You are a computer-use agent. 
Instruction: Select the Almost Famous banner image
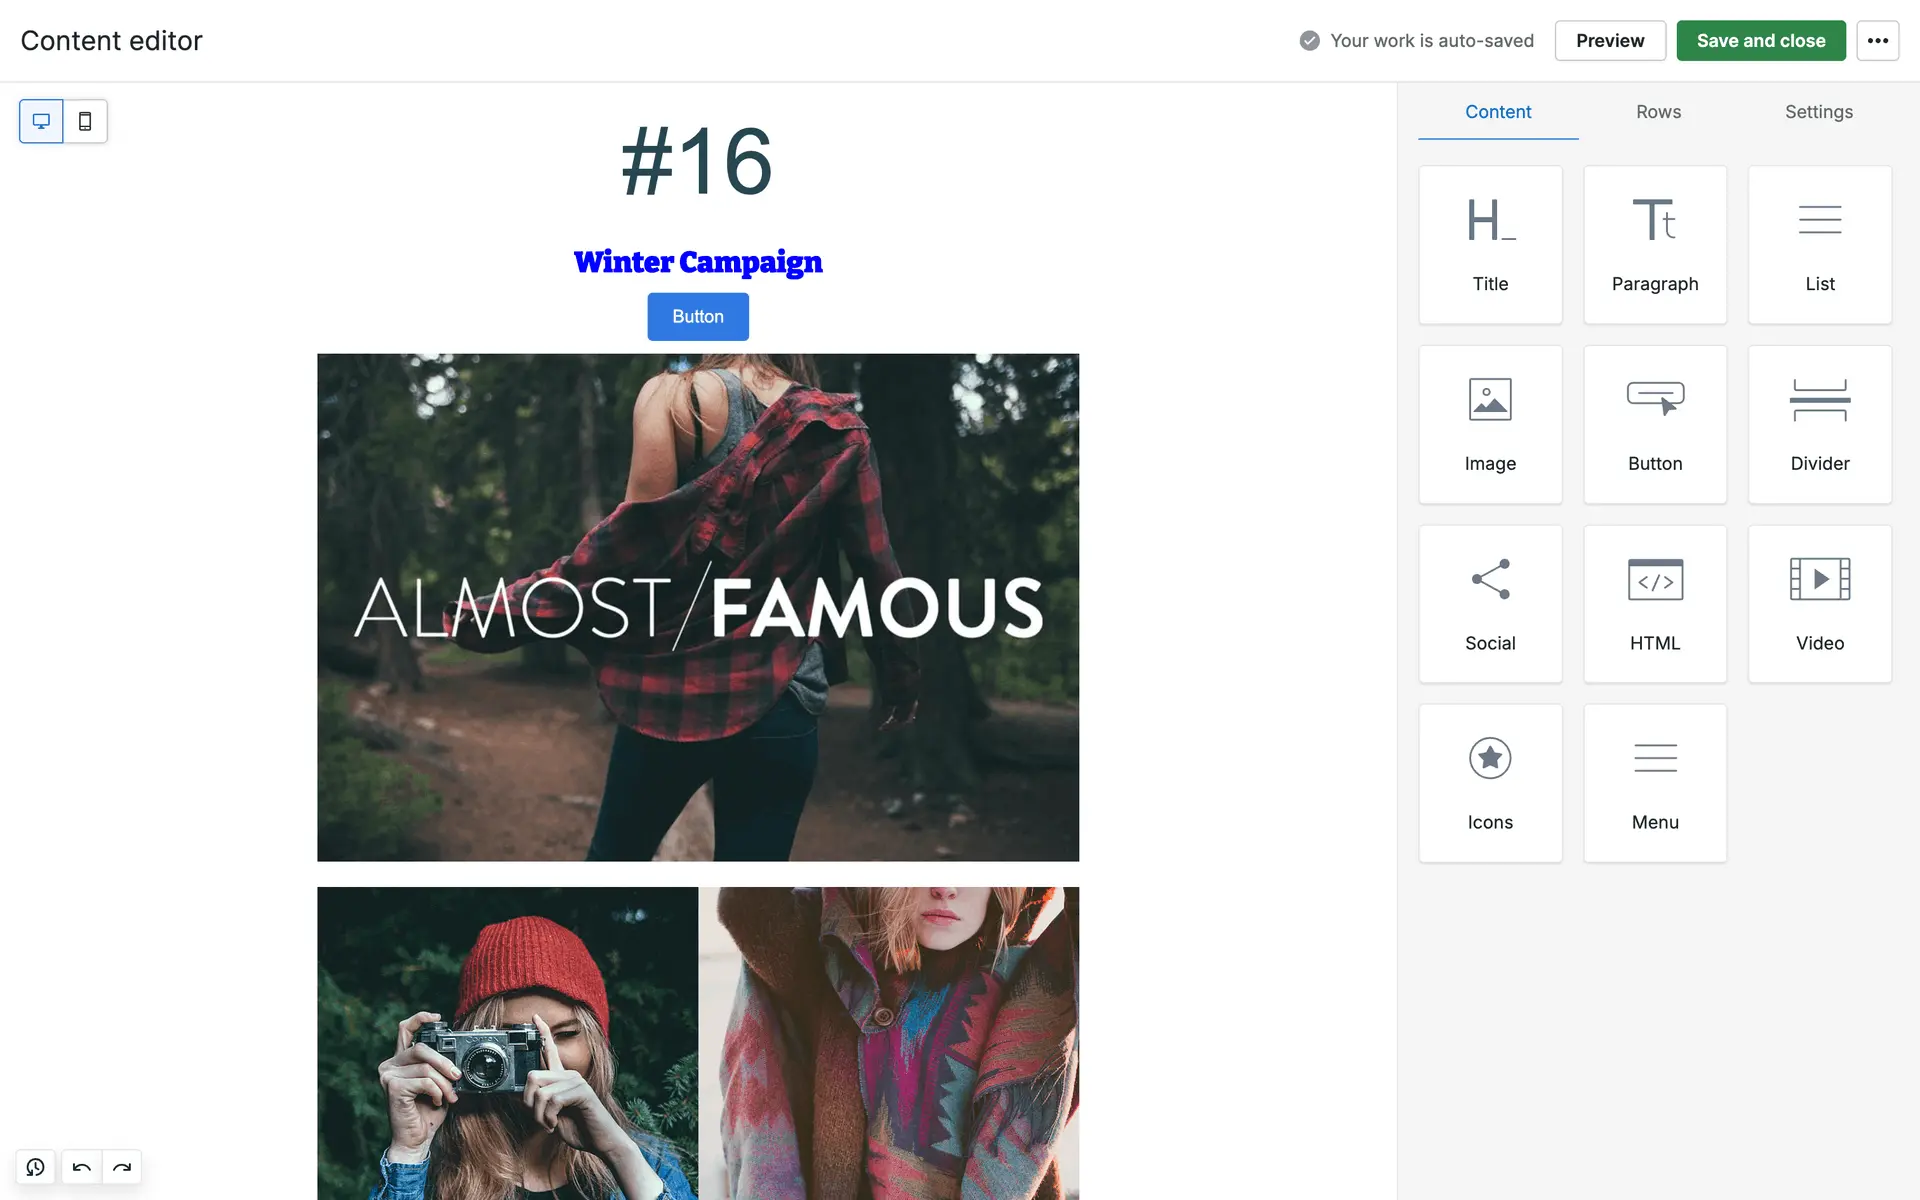pos(698,607)
